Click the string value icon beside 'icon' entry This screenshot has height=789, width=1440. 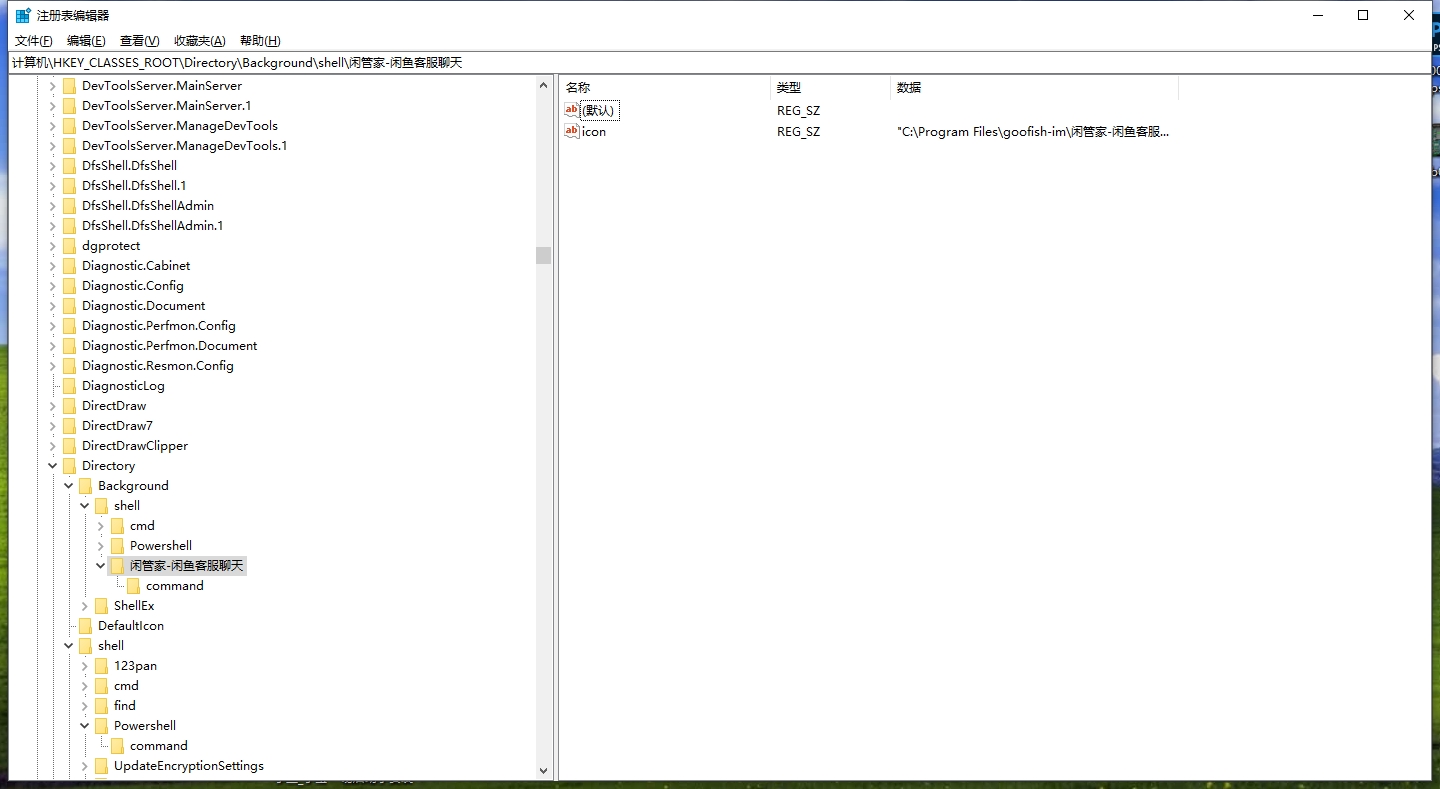pyautogui.click(x=572, y=131)
